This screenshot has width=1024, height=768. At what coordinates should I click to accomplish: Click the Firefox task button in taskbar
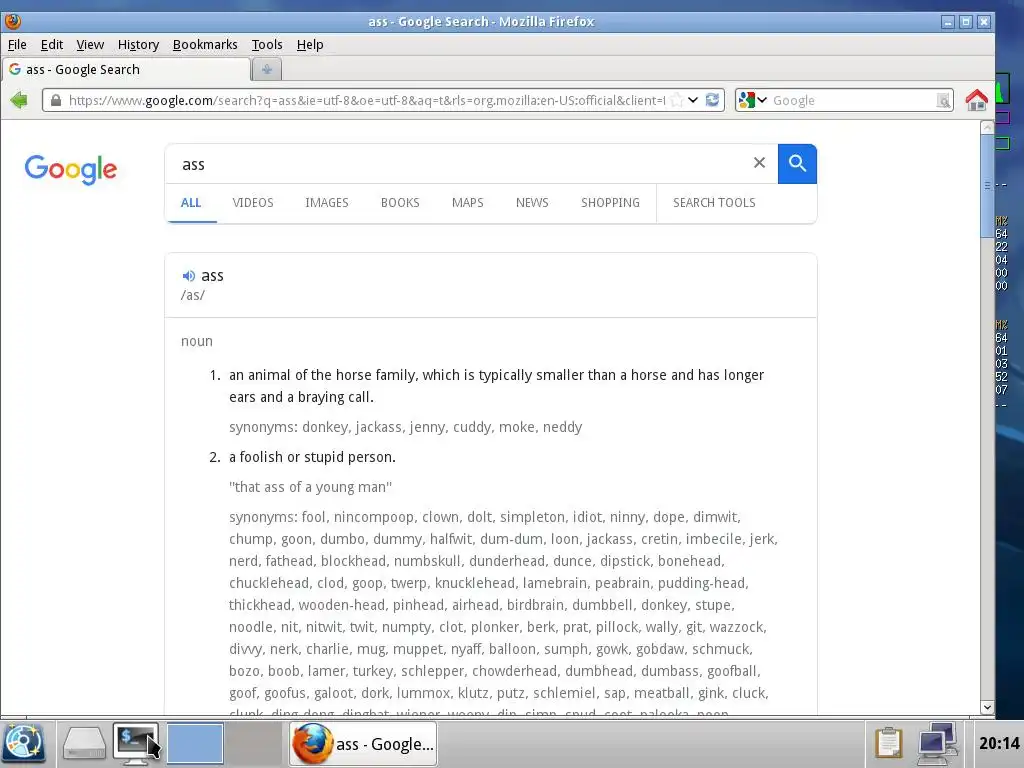pos(362,743)
